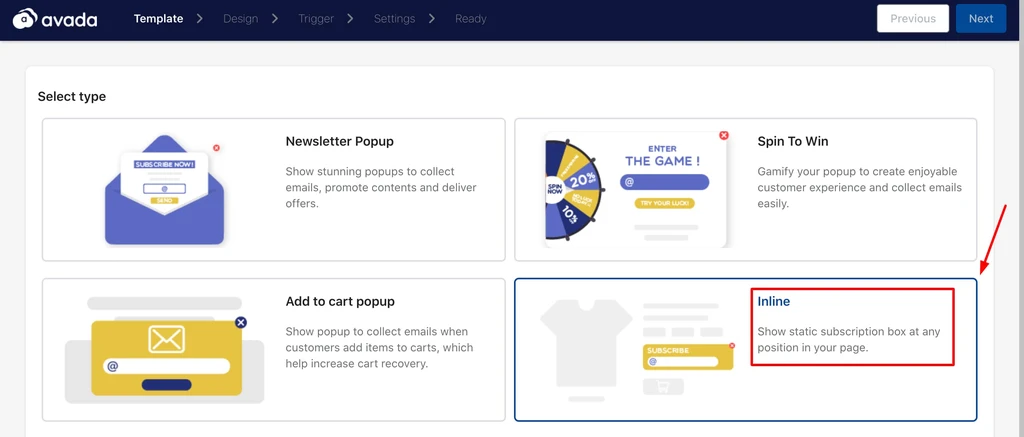
Task: Close the Add to cart popup preview
Action: [x=241, y=322]
